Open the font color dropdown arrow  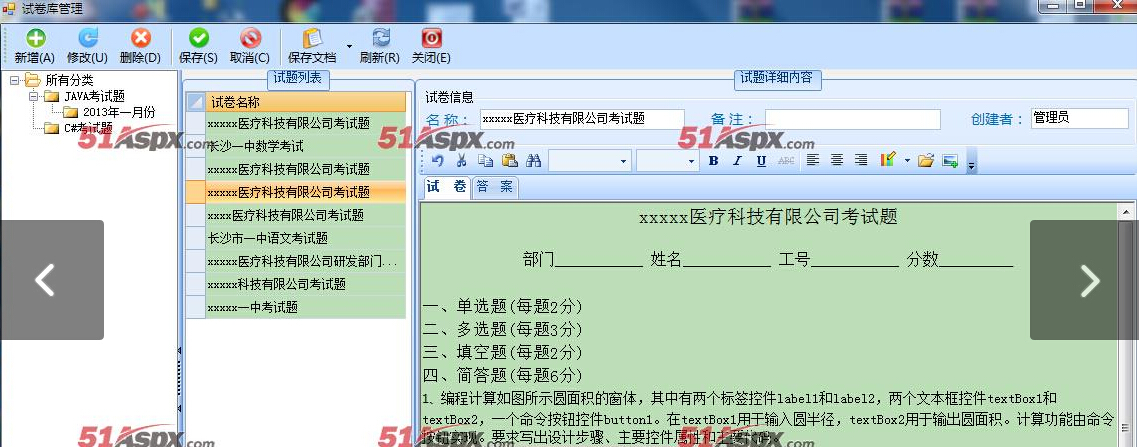(907, 161)
